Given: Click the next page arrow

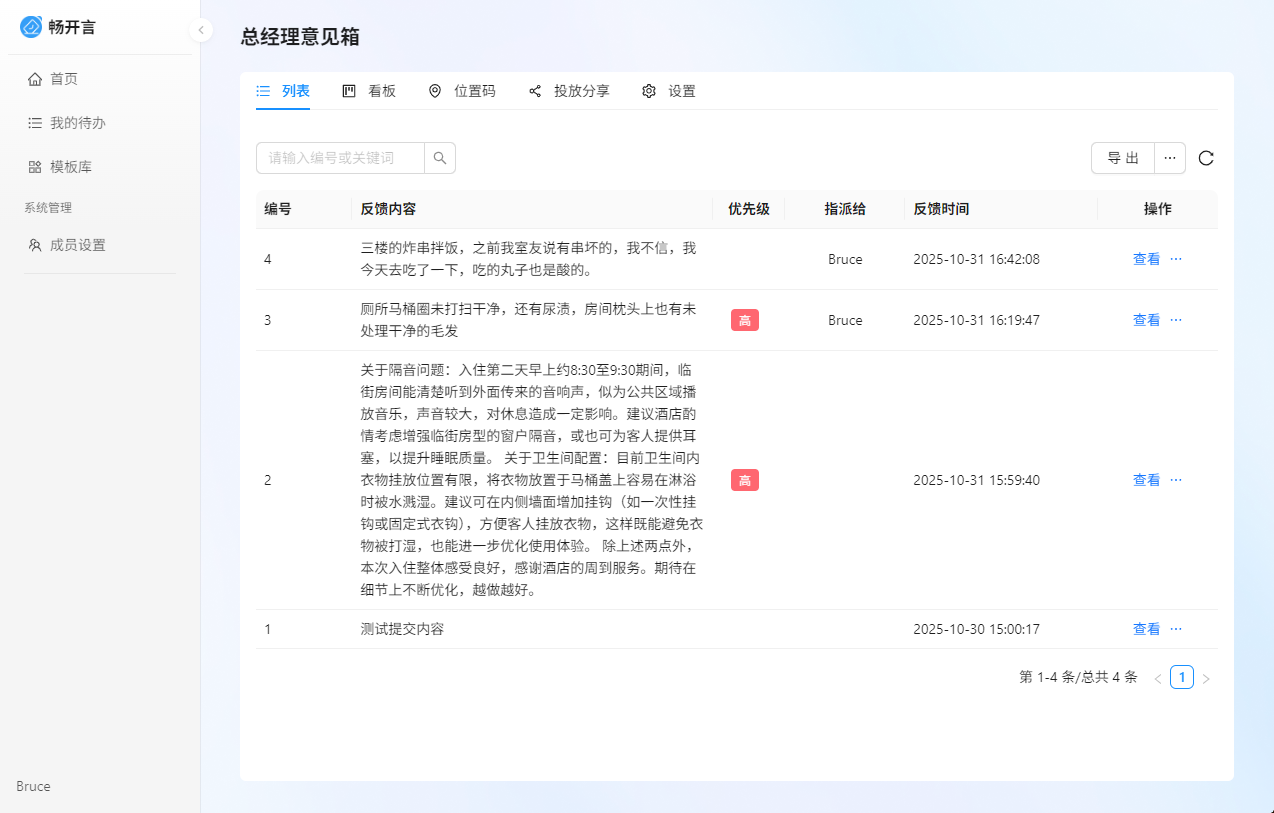Looking at the screenshot, I should click(x=1206, y=679).
